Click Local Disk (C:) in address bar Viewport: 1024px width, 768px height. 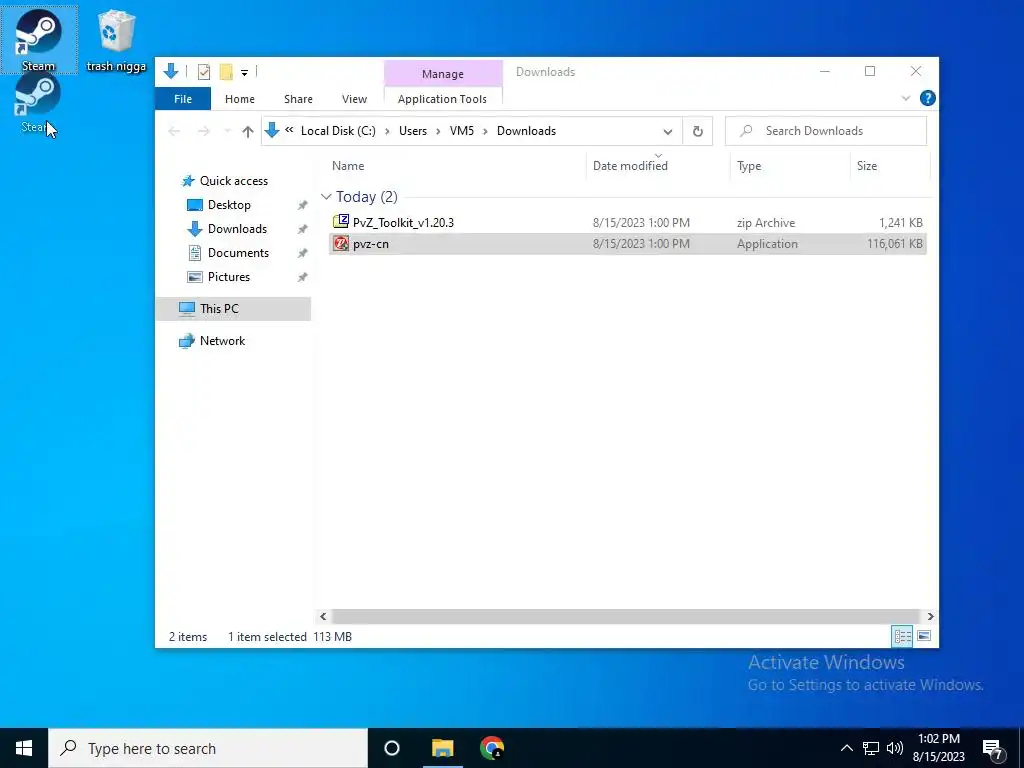(x=338, y=131)
